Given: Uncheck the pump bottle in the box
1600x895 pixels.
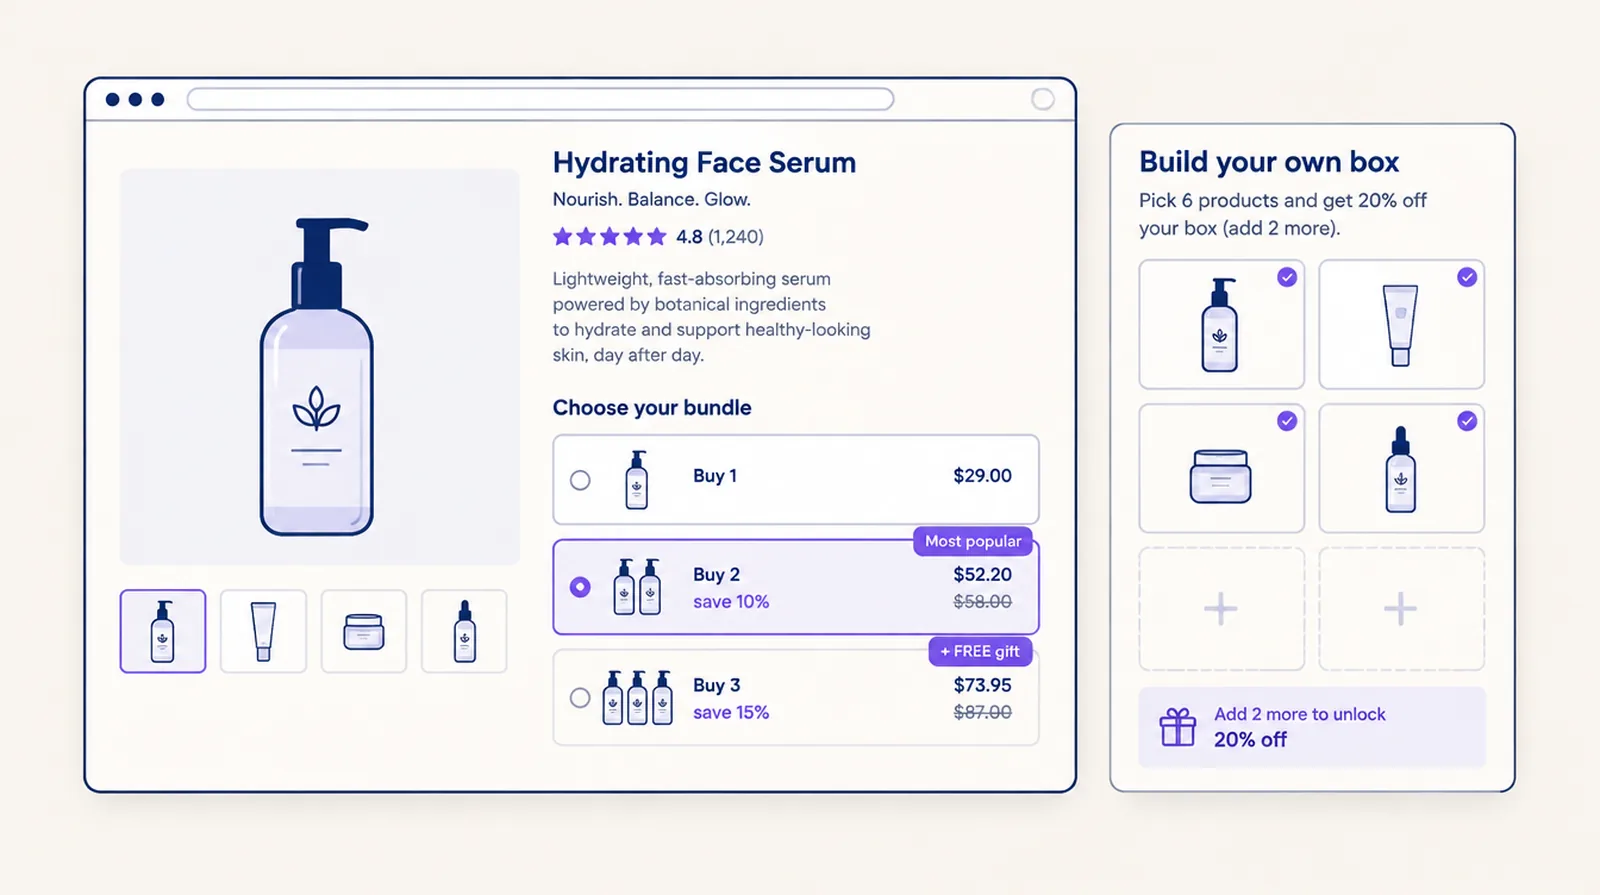Looking at the screenshot, I should coord(1287,277).
